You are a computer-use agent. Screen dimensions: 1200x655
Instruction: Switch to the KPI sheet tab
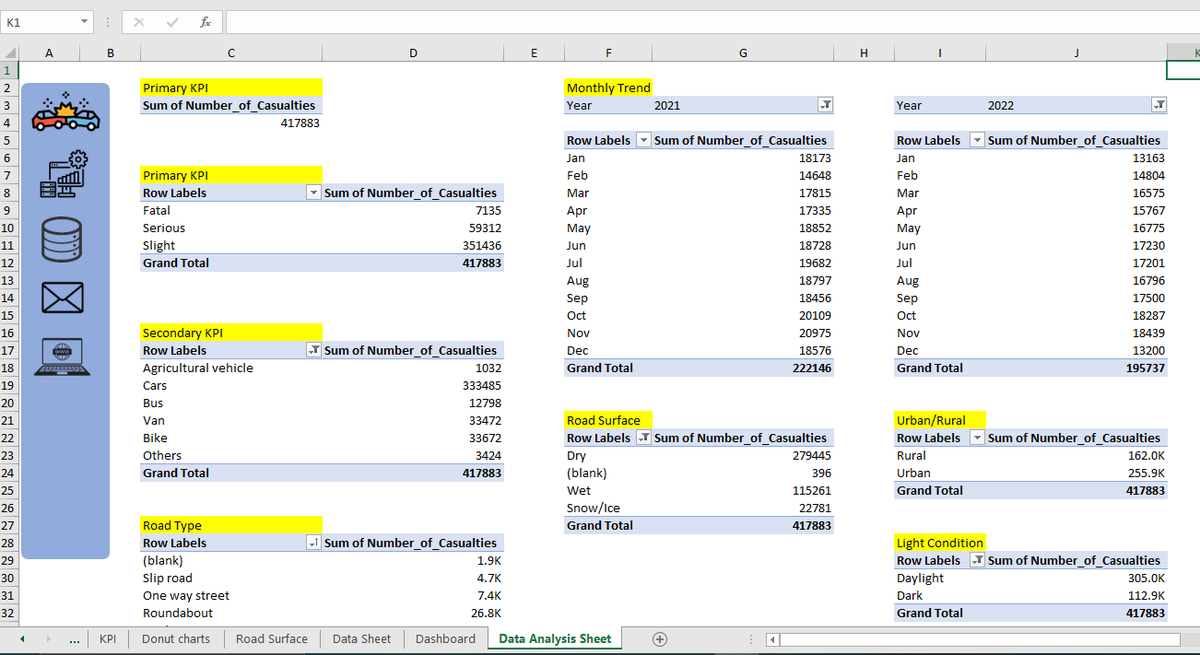[108, 639]
